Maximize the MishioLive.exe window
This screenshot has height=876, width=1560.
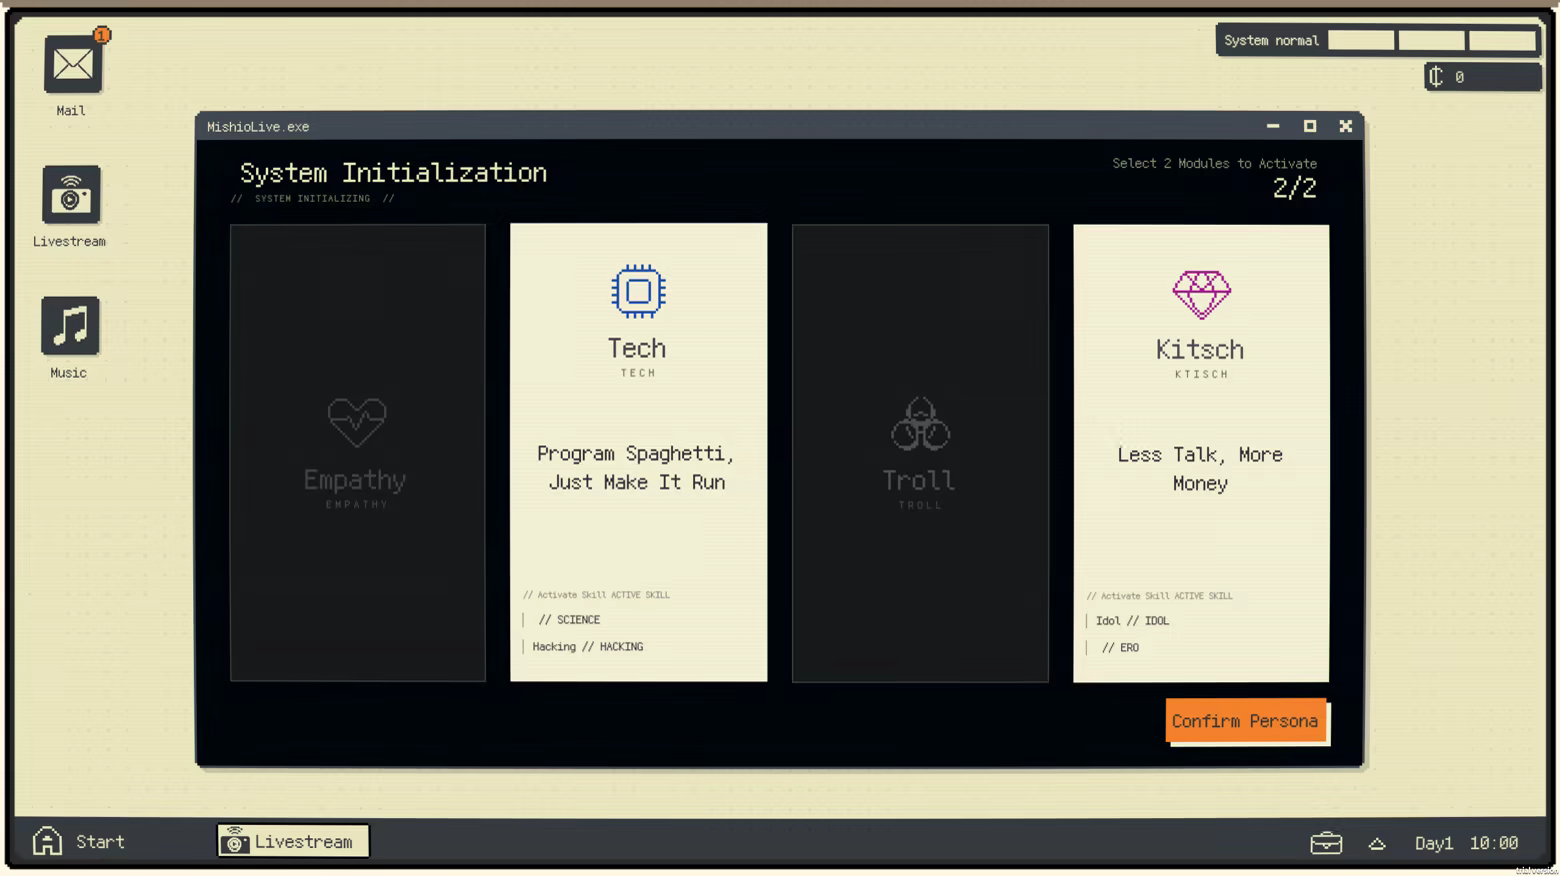(1309, 126)
